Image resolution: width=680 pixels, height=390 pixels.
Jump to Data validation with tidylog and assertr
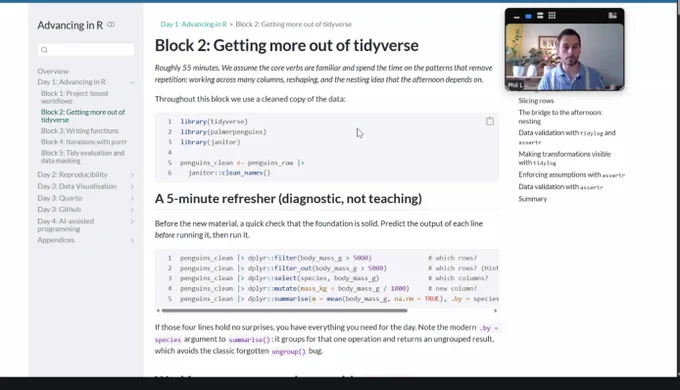(x=566, y=137)
